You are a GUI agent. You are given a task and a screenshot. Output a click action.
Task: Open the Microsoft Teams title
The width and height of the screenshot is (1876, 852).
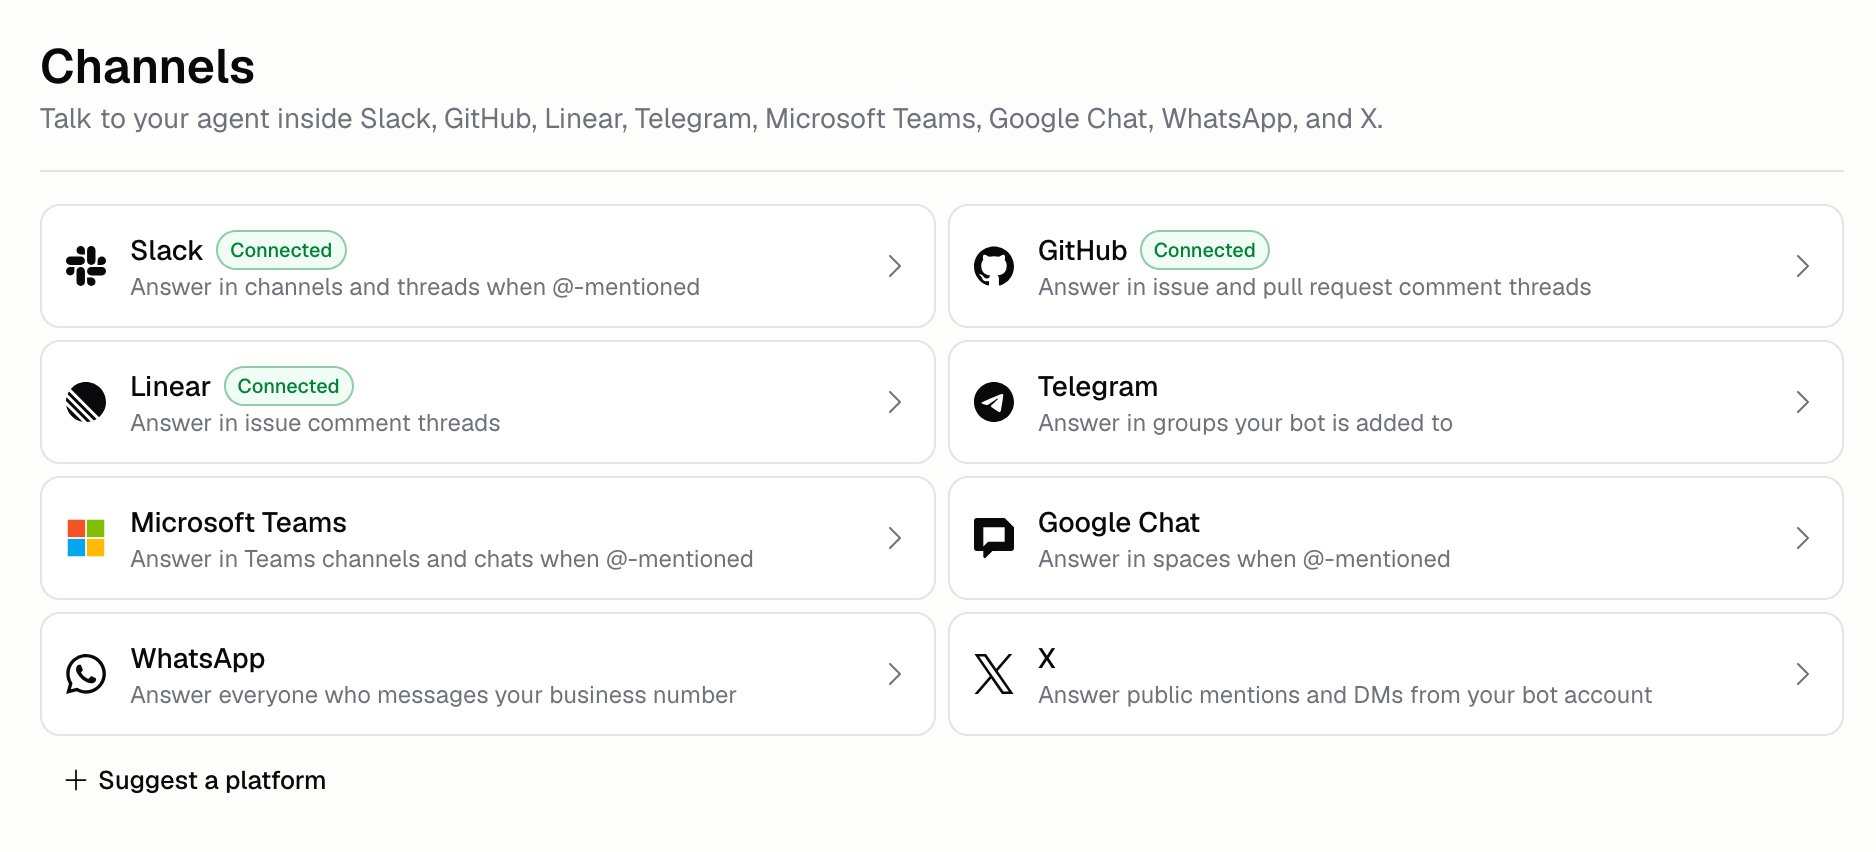pyautogui.click(x=238, y=522)
